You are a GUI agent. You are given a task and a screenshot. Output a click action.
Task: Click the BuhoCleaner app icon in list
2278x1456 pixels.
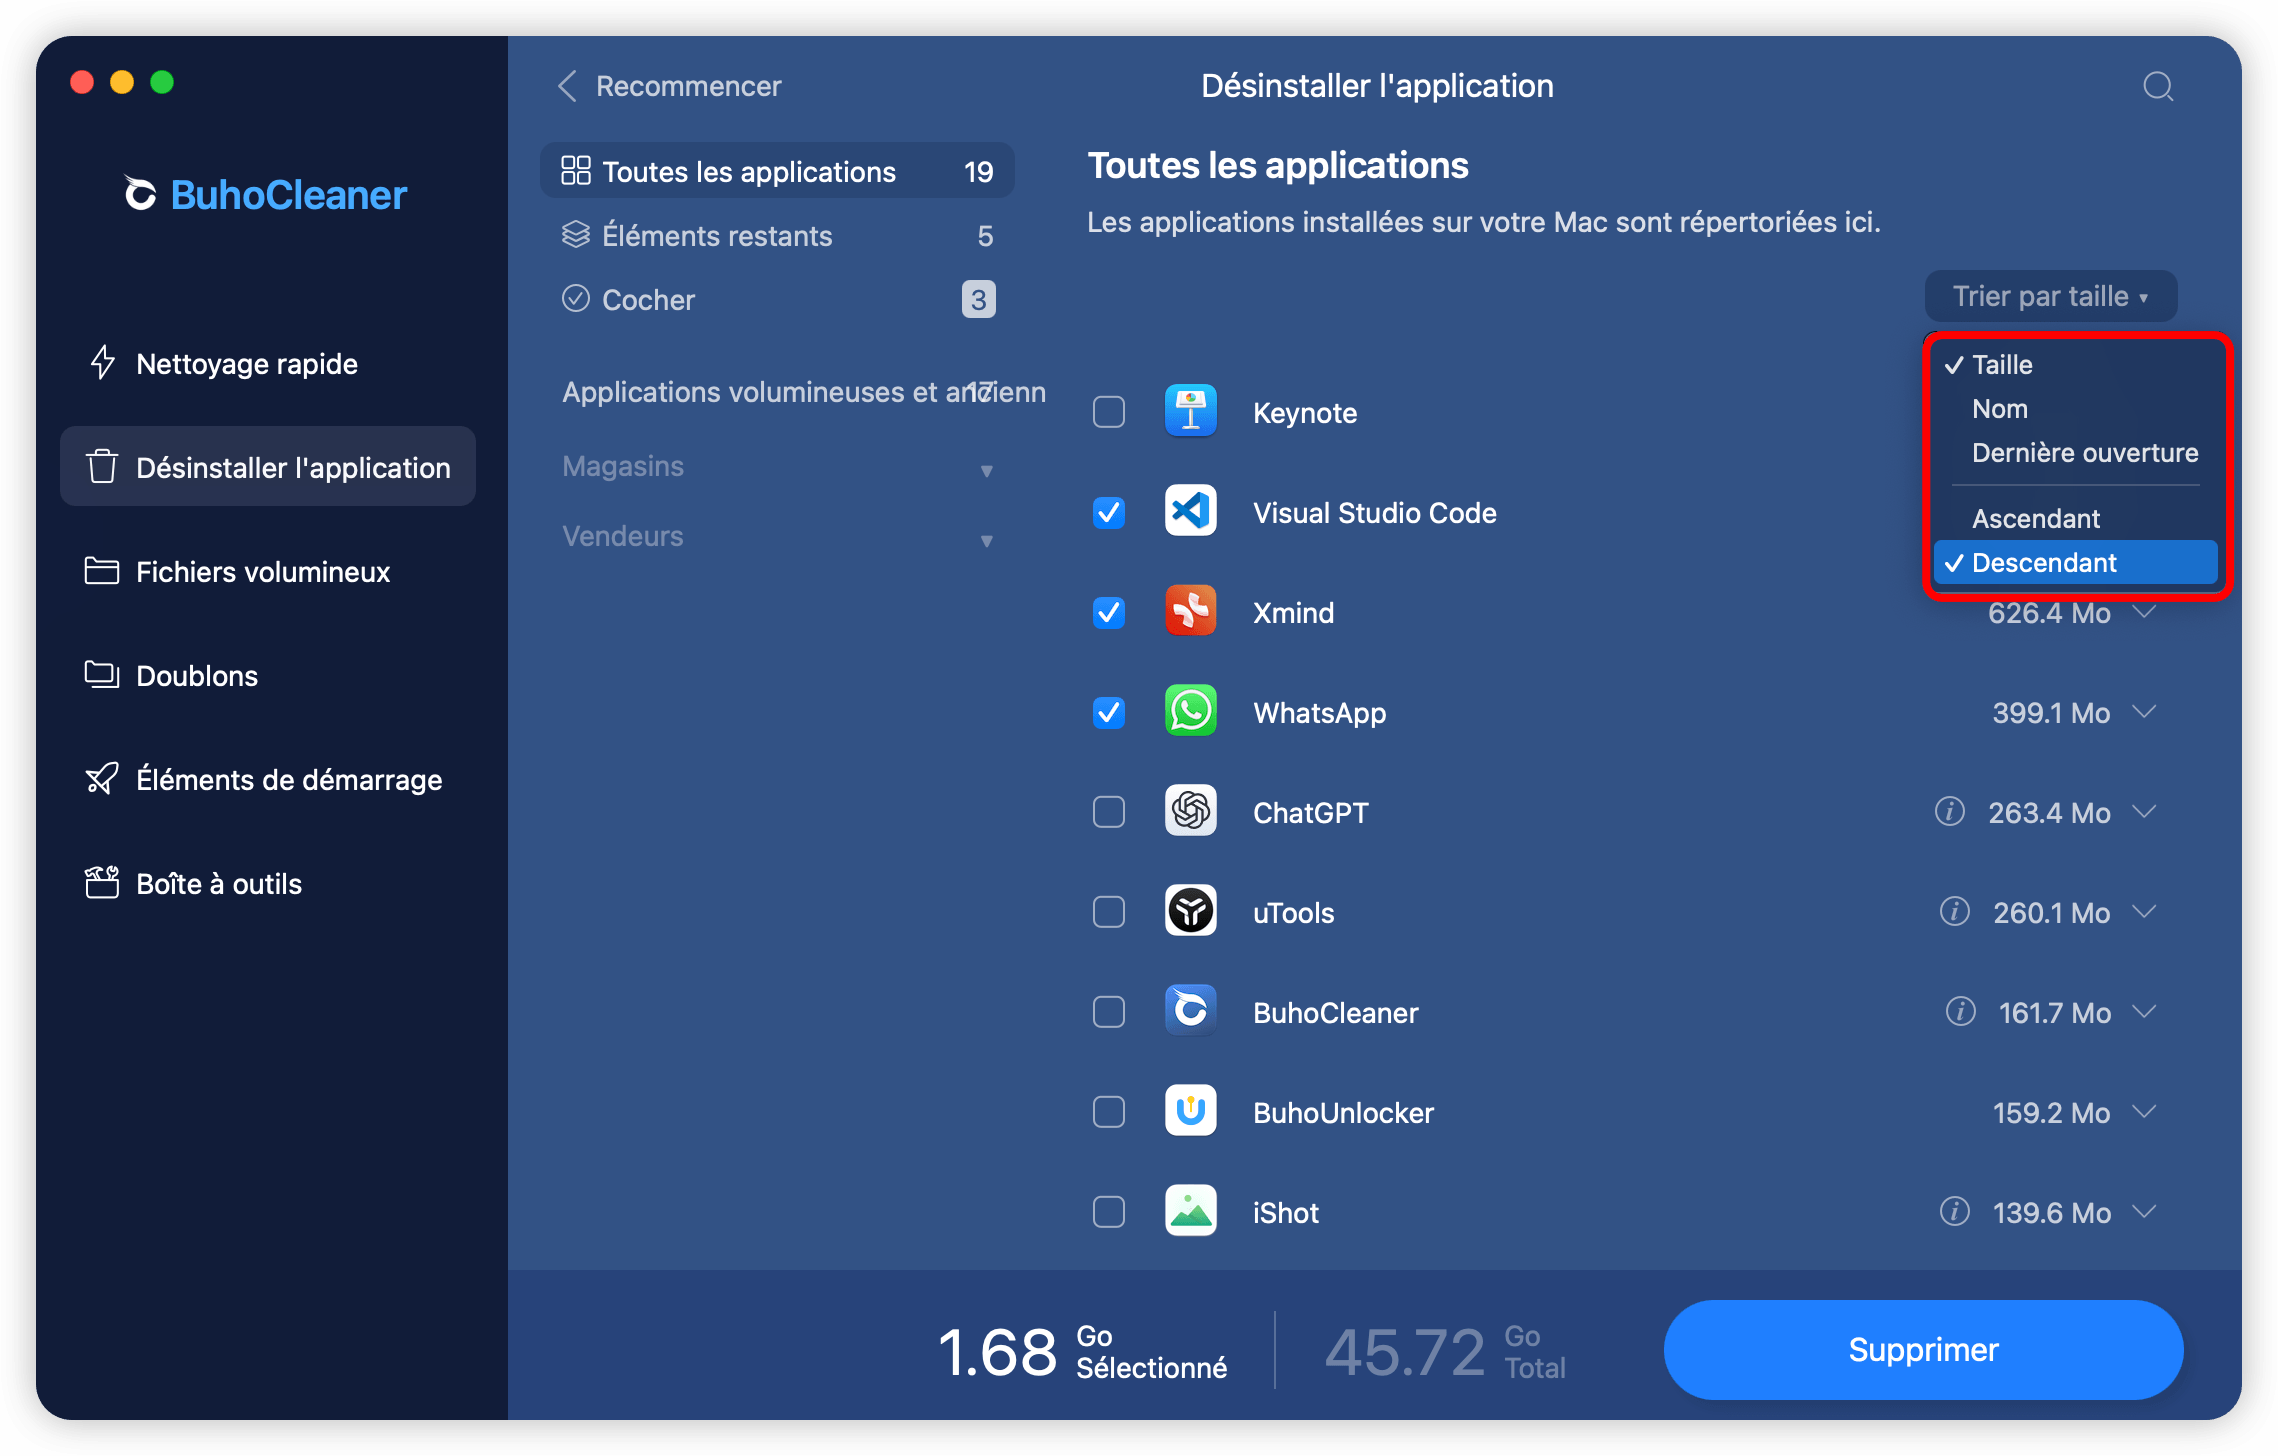1190,1011
